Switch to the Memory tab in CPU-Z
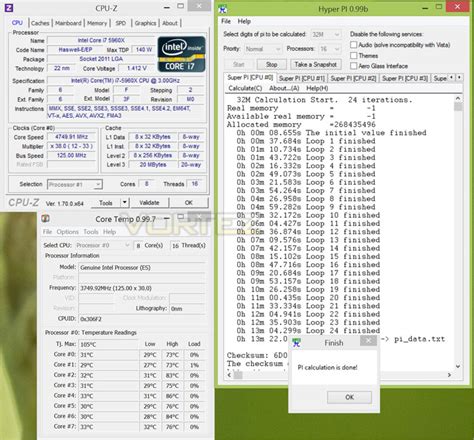 pos(97,23)
